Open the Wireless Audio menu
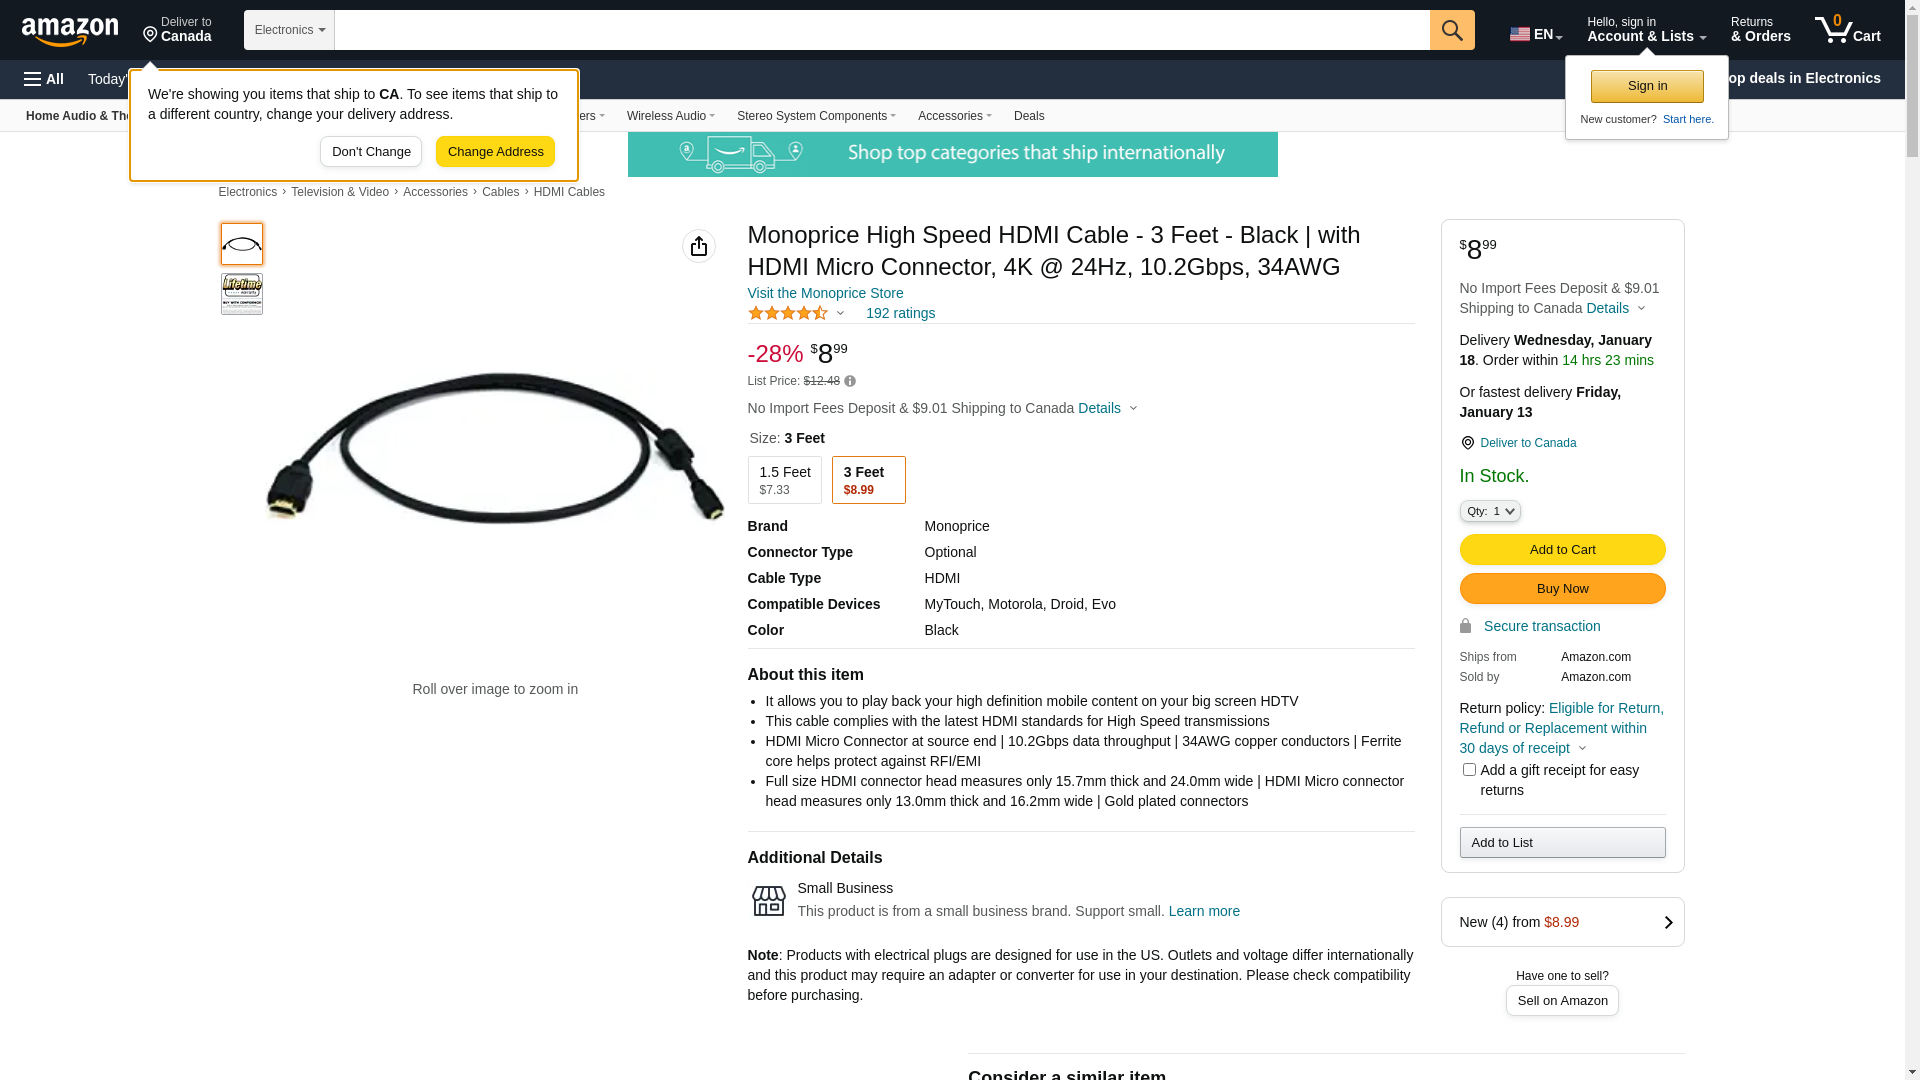The image size is (1920, 1080). [x=670, y=116]
